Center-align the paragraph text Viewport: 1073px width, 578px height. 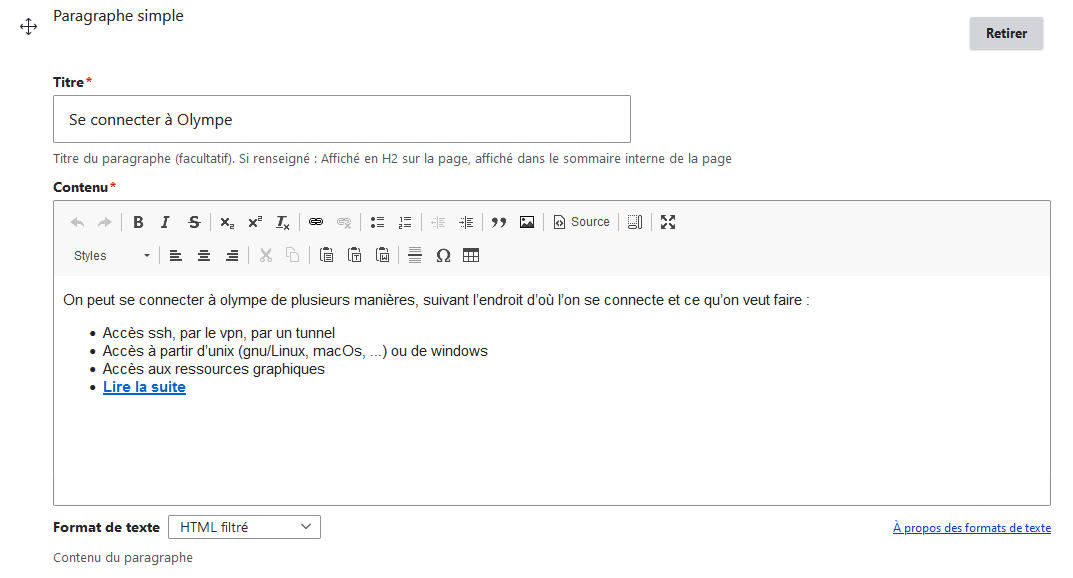pyautogui.click(x=204, y=255)
